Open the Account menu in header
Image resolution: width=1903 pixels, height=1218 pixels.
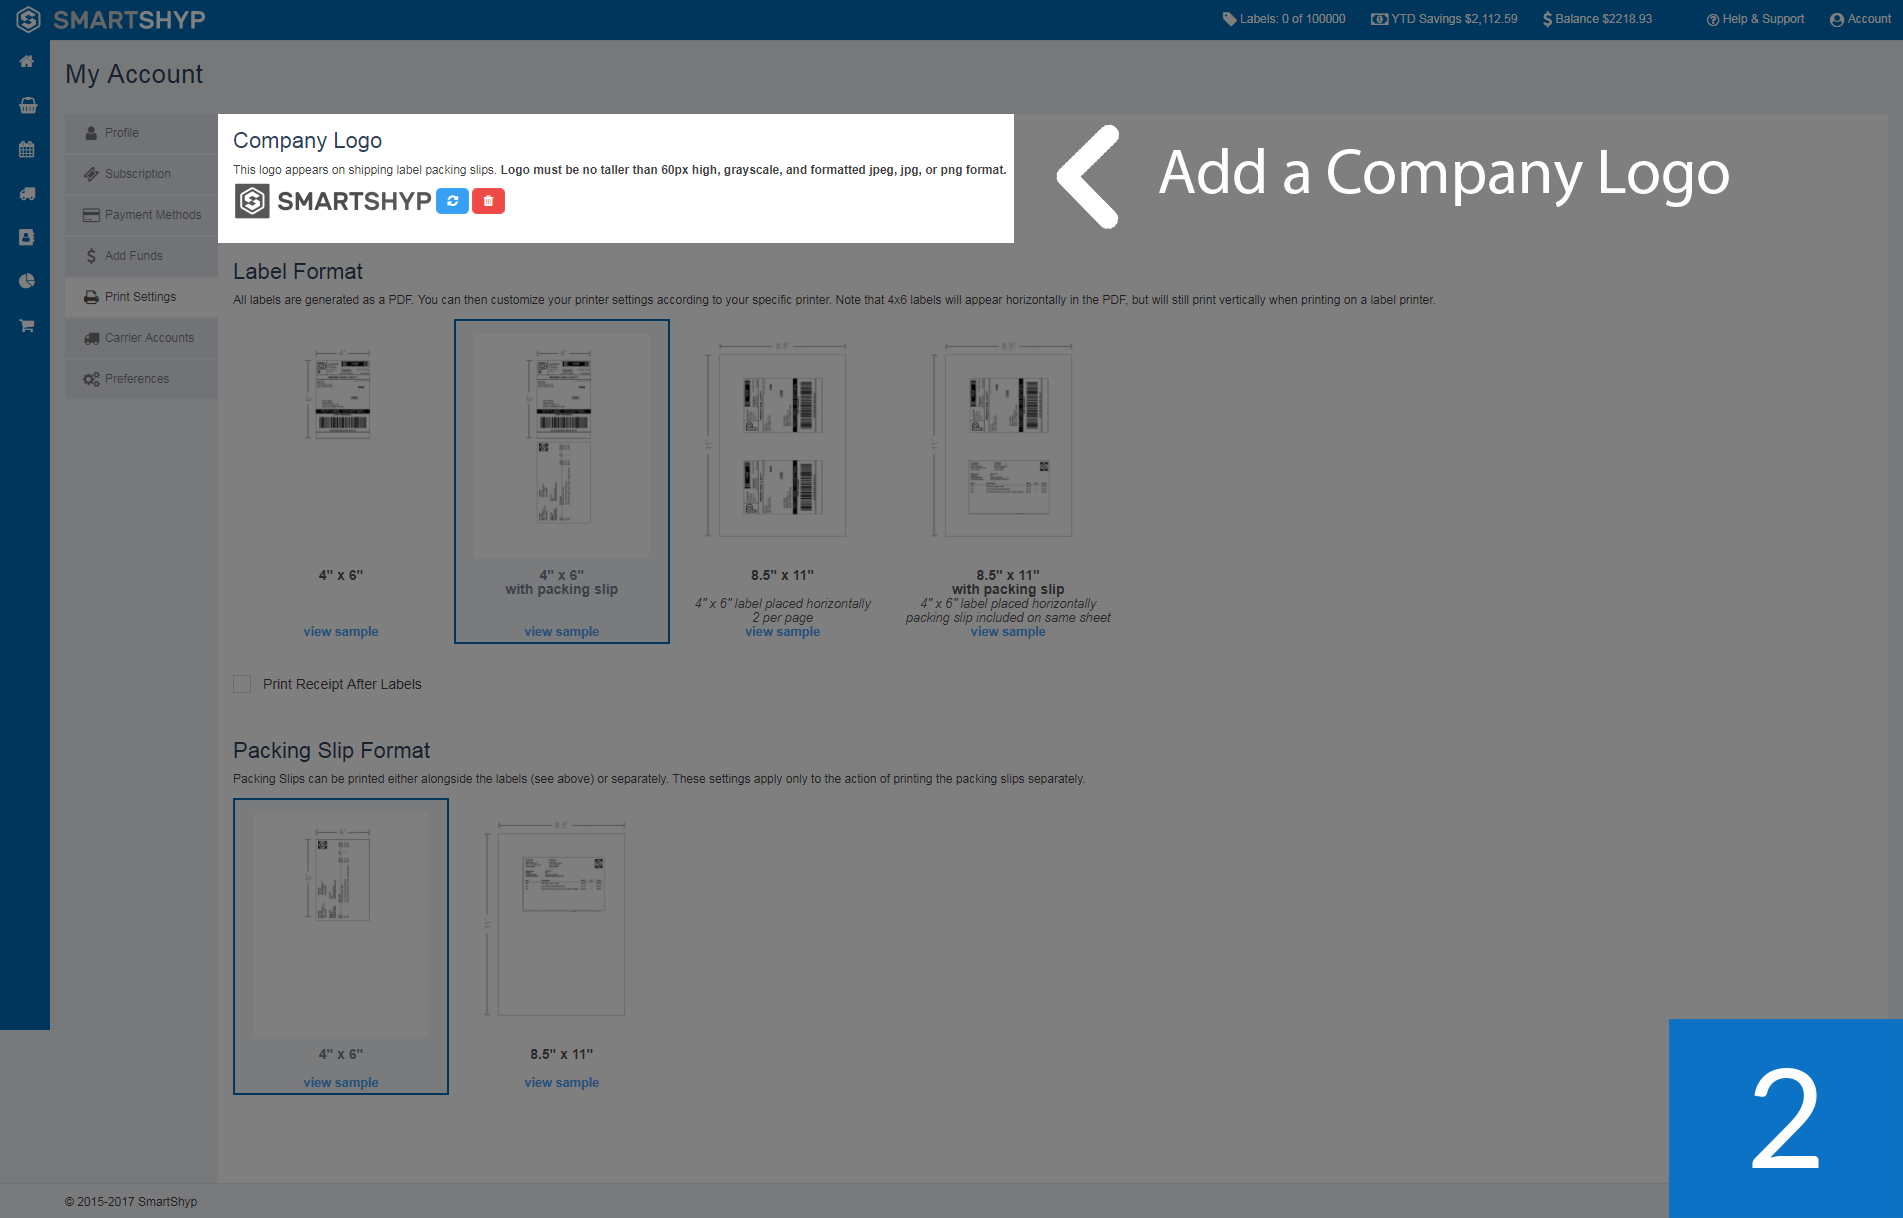point(1860,19)
